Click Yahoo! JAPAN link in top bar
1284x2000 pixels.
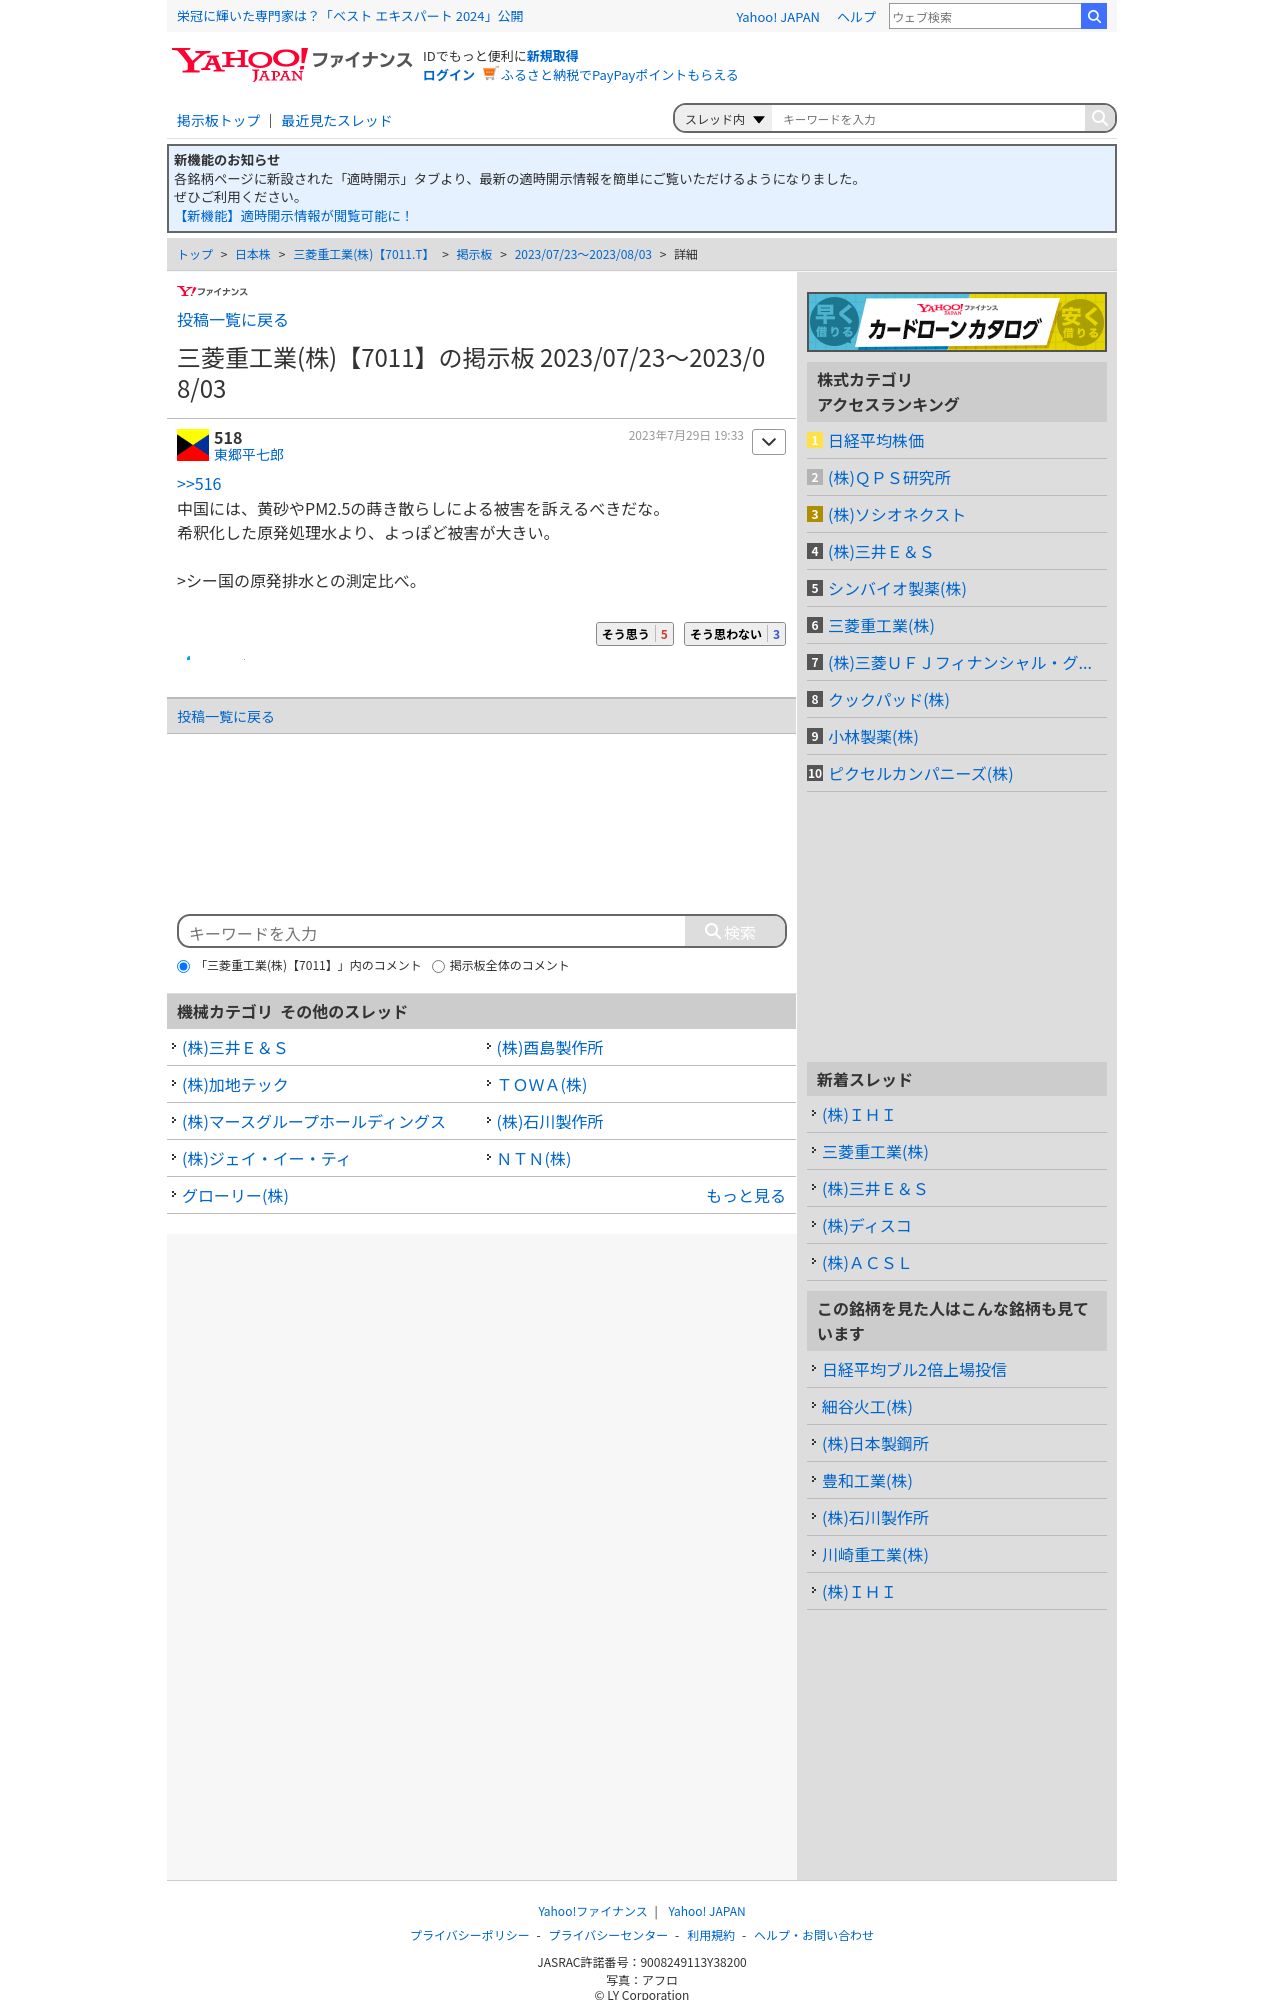pyautogui.click(x=777, y=17)
